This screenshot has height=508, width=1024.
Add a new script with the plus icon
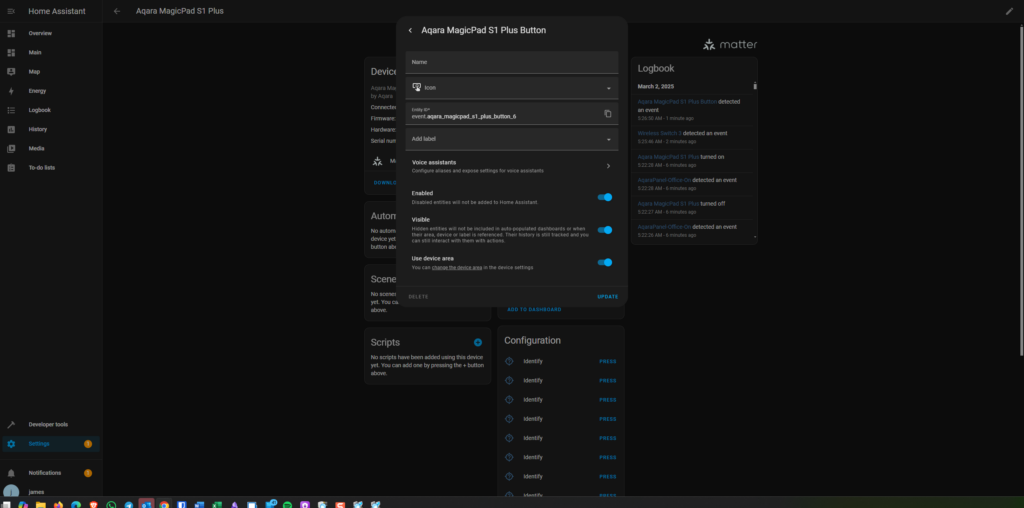[478, 342]
